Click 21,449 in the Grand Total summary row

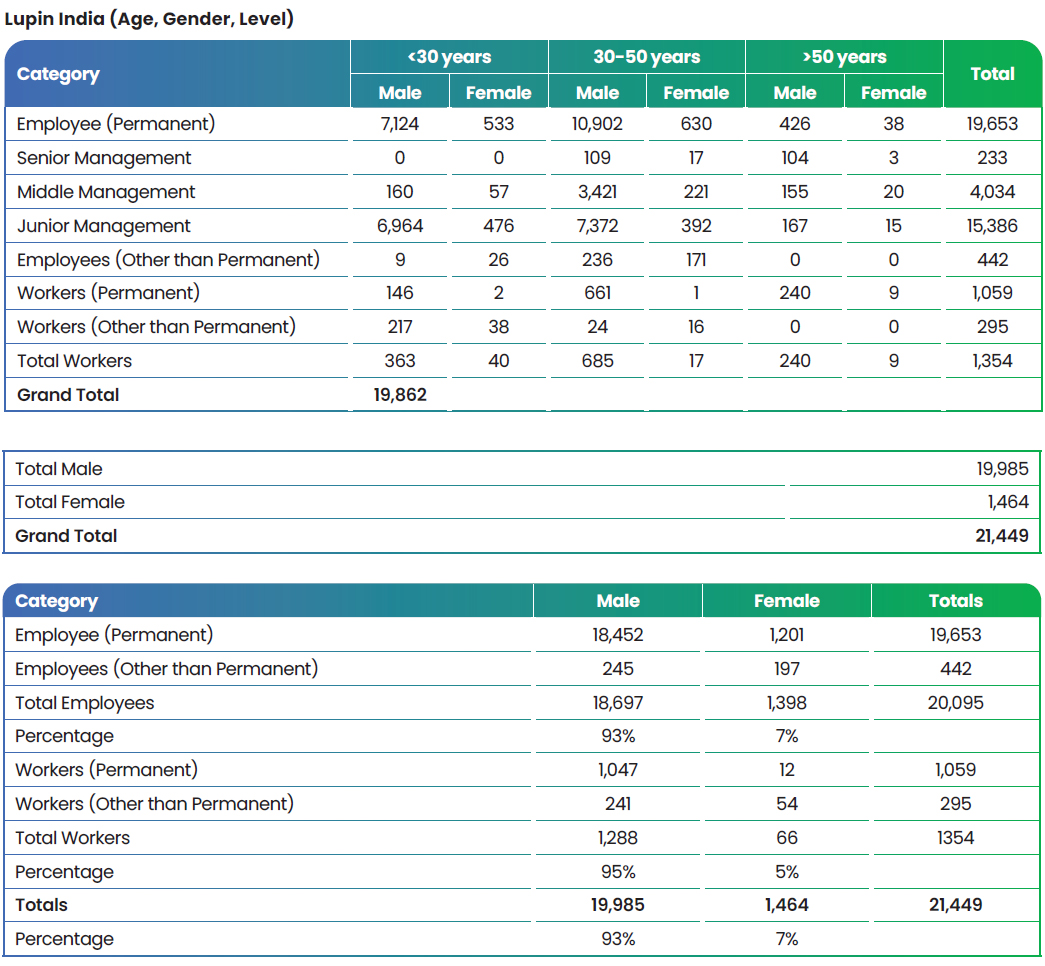pos(1002,536)
